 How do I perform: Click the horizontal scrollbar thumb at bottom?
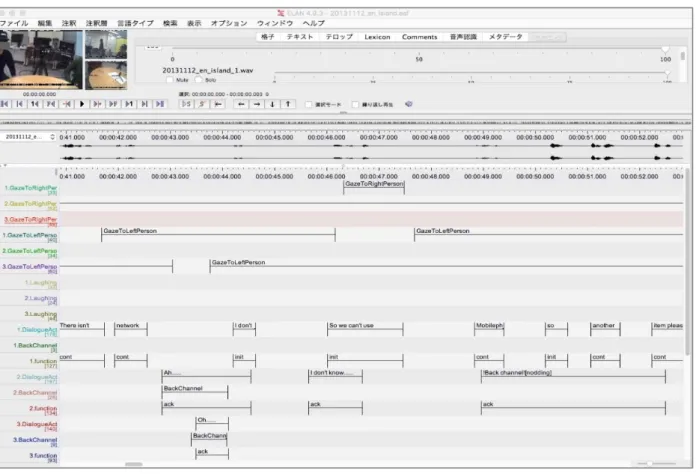pos(134,464)
